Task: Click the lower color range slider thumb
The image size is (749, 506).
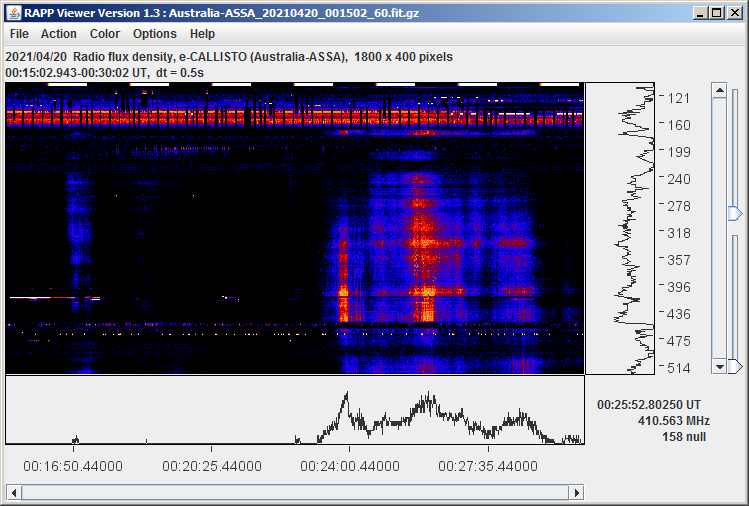Action: pos(735,367)
